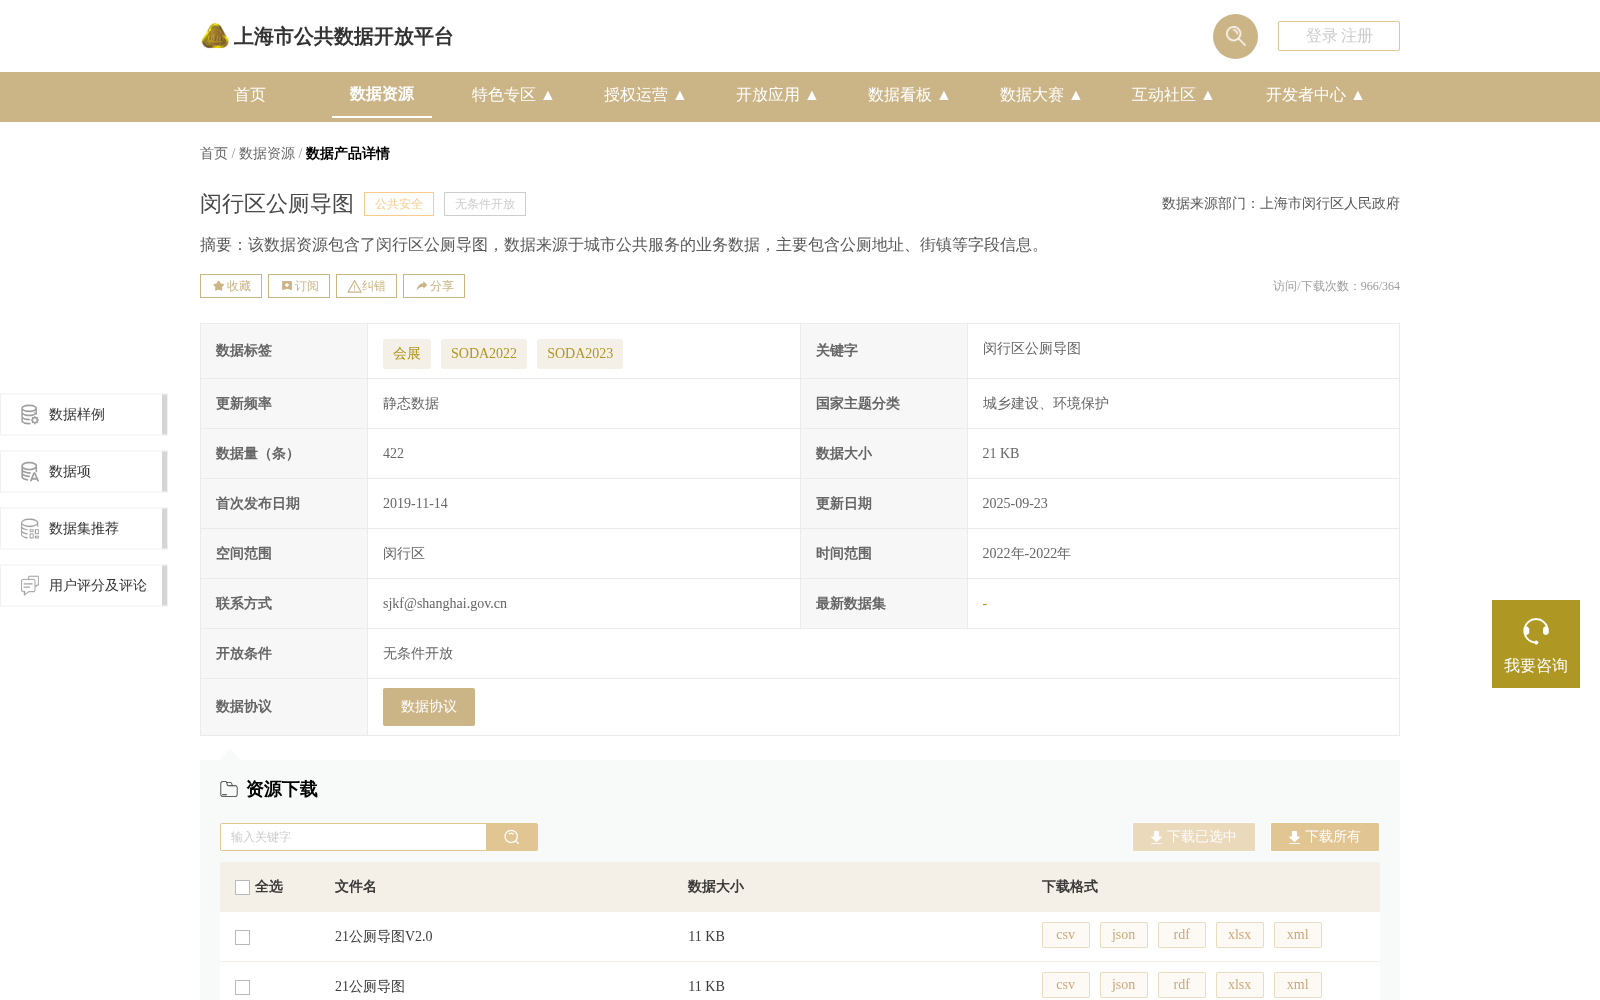Open 用户评分及评论 sidebar panel
Screen dimensions: 1600x1000
coord(83,585)
